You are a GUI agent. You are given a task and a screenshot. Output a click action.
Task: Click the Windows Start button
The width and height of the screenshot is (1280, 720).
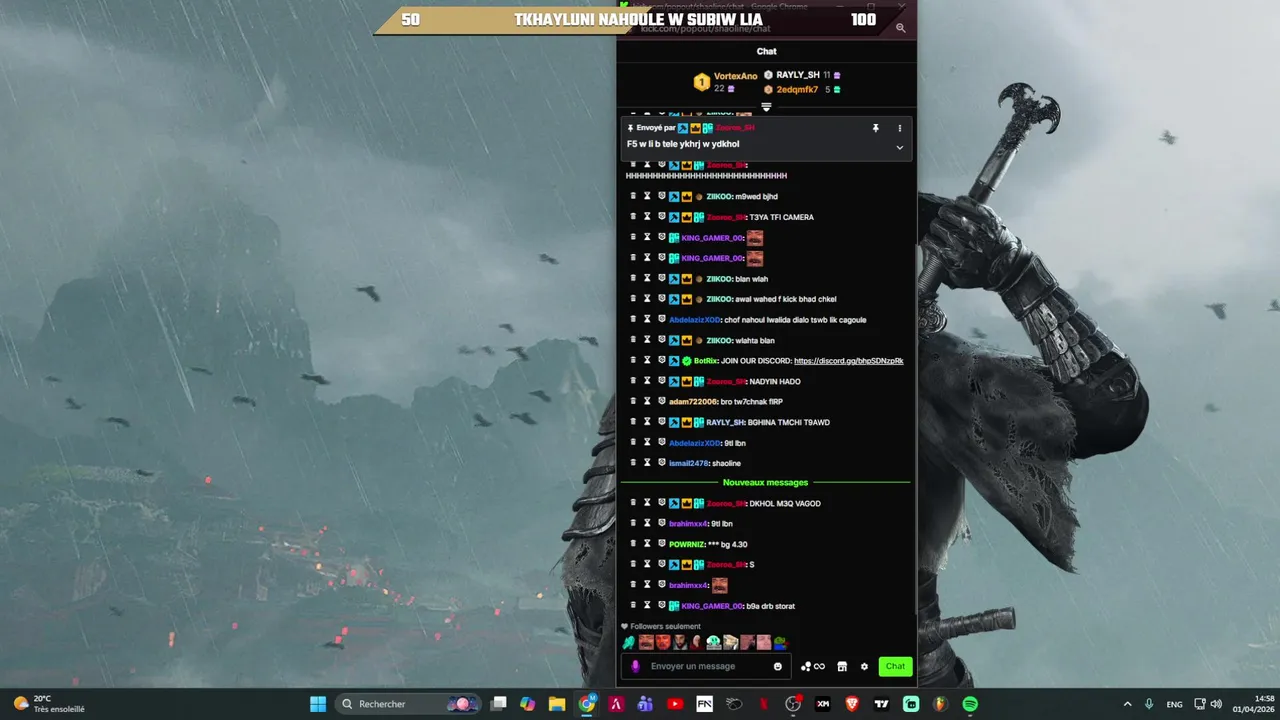[317, 704]
